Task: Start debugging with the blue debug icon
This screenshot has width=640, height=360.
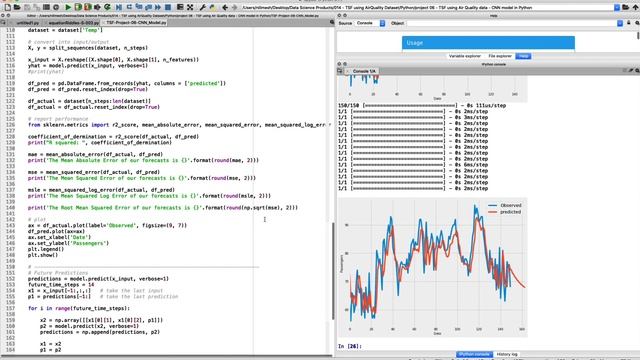Action: coord(119,7)
